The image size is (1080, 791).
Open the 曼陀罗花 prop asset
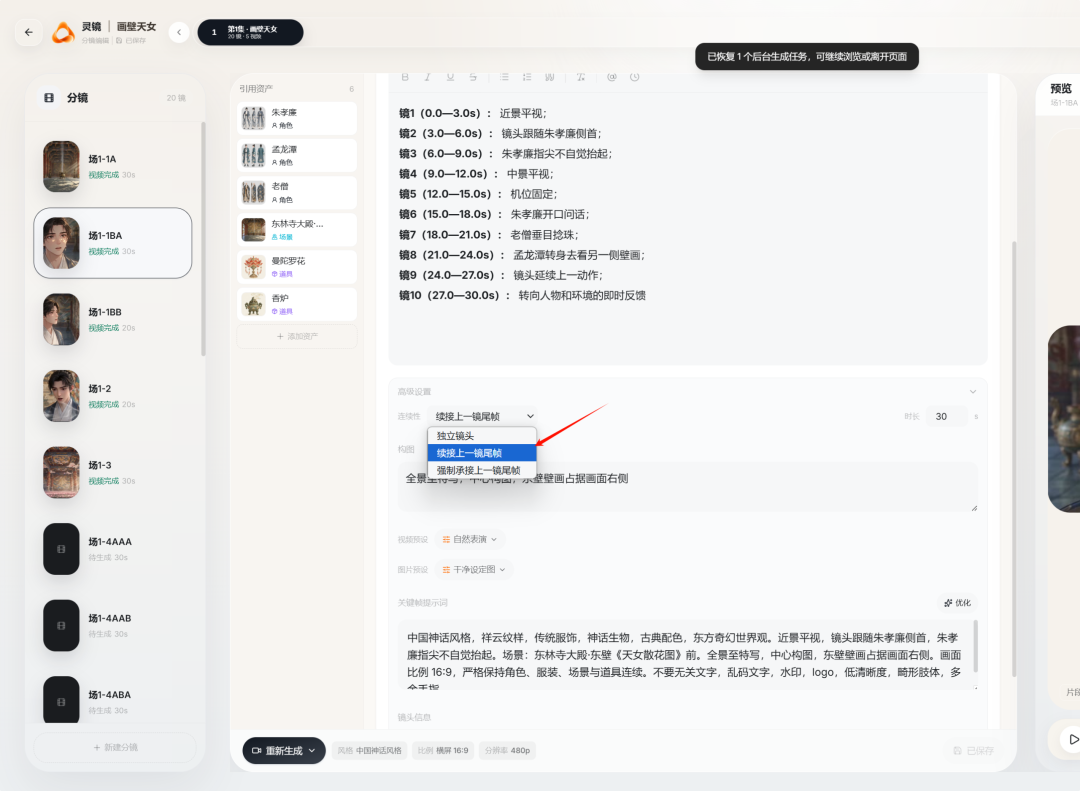[297, 267]
